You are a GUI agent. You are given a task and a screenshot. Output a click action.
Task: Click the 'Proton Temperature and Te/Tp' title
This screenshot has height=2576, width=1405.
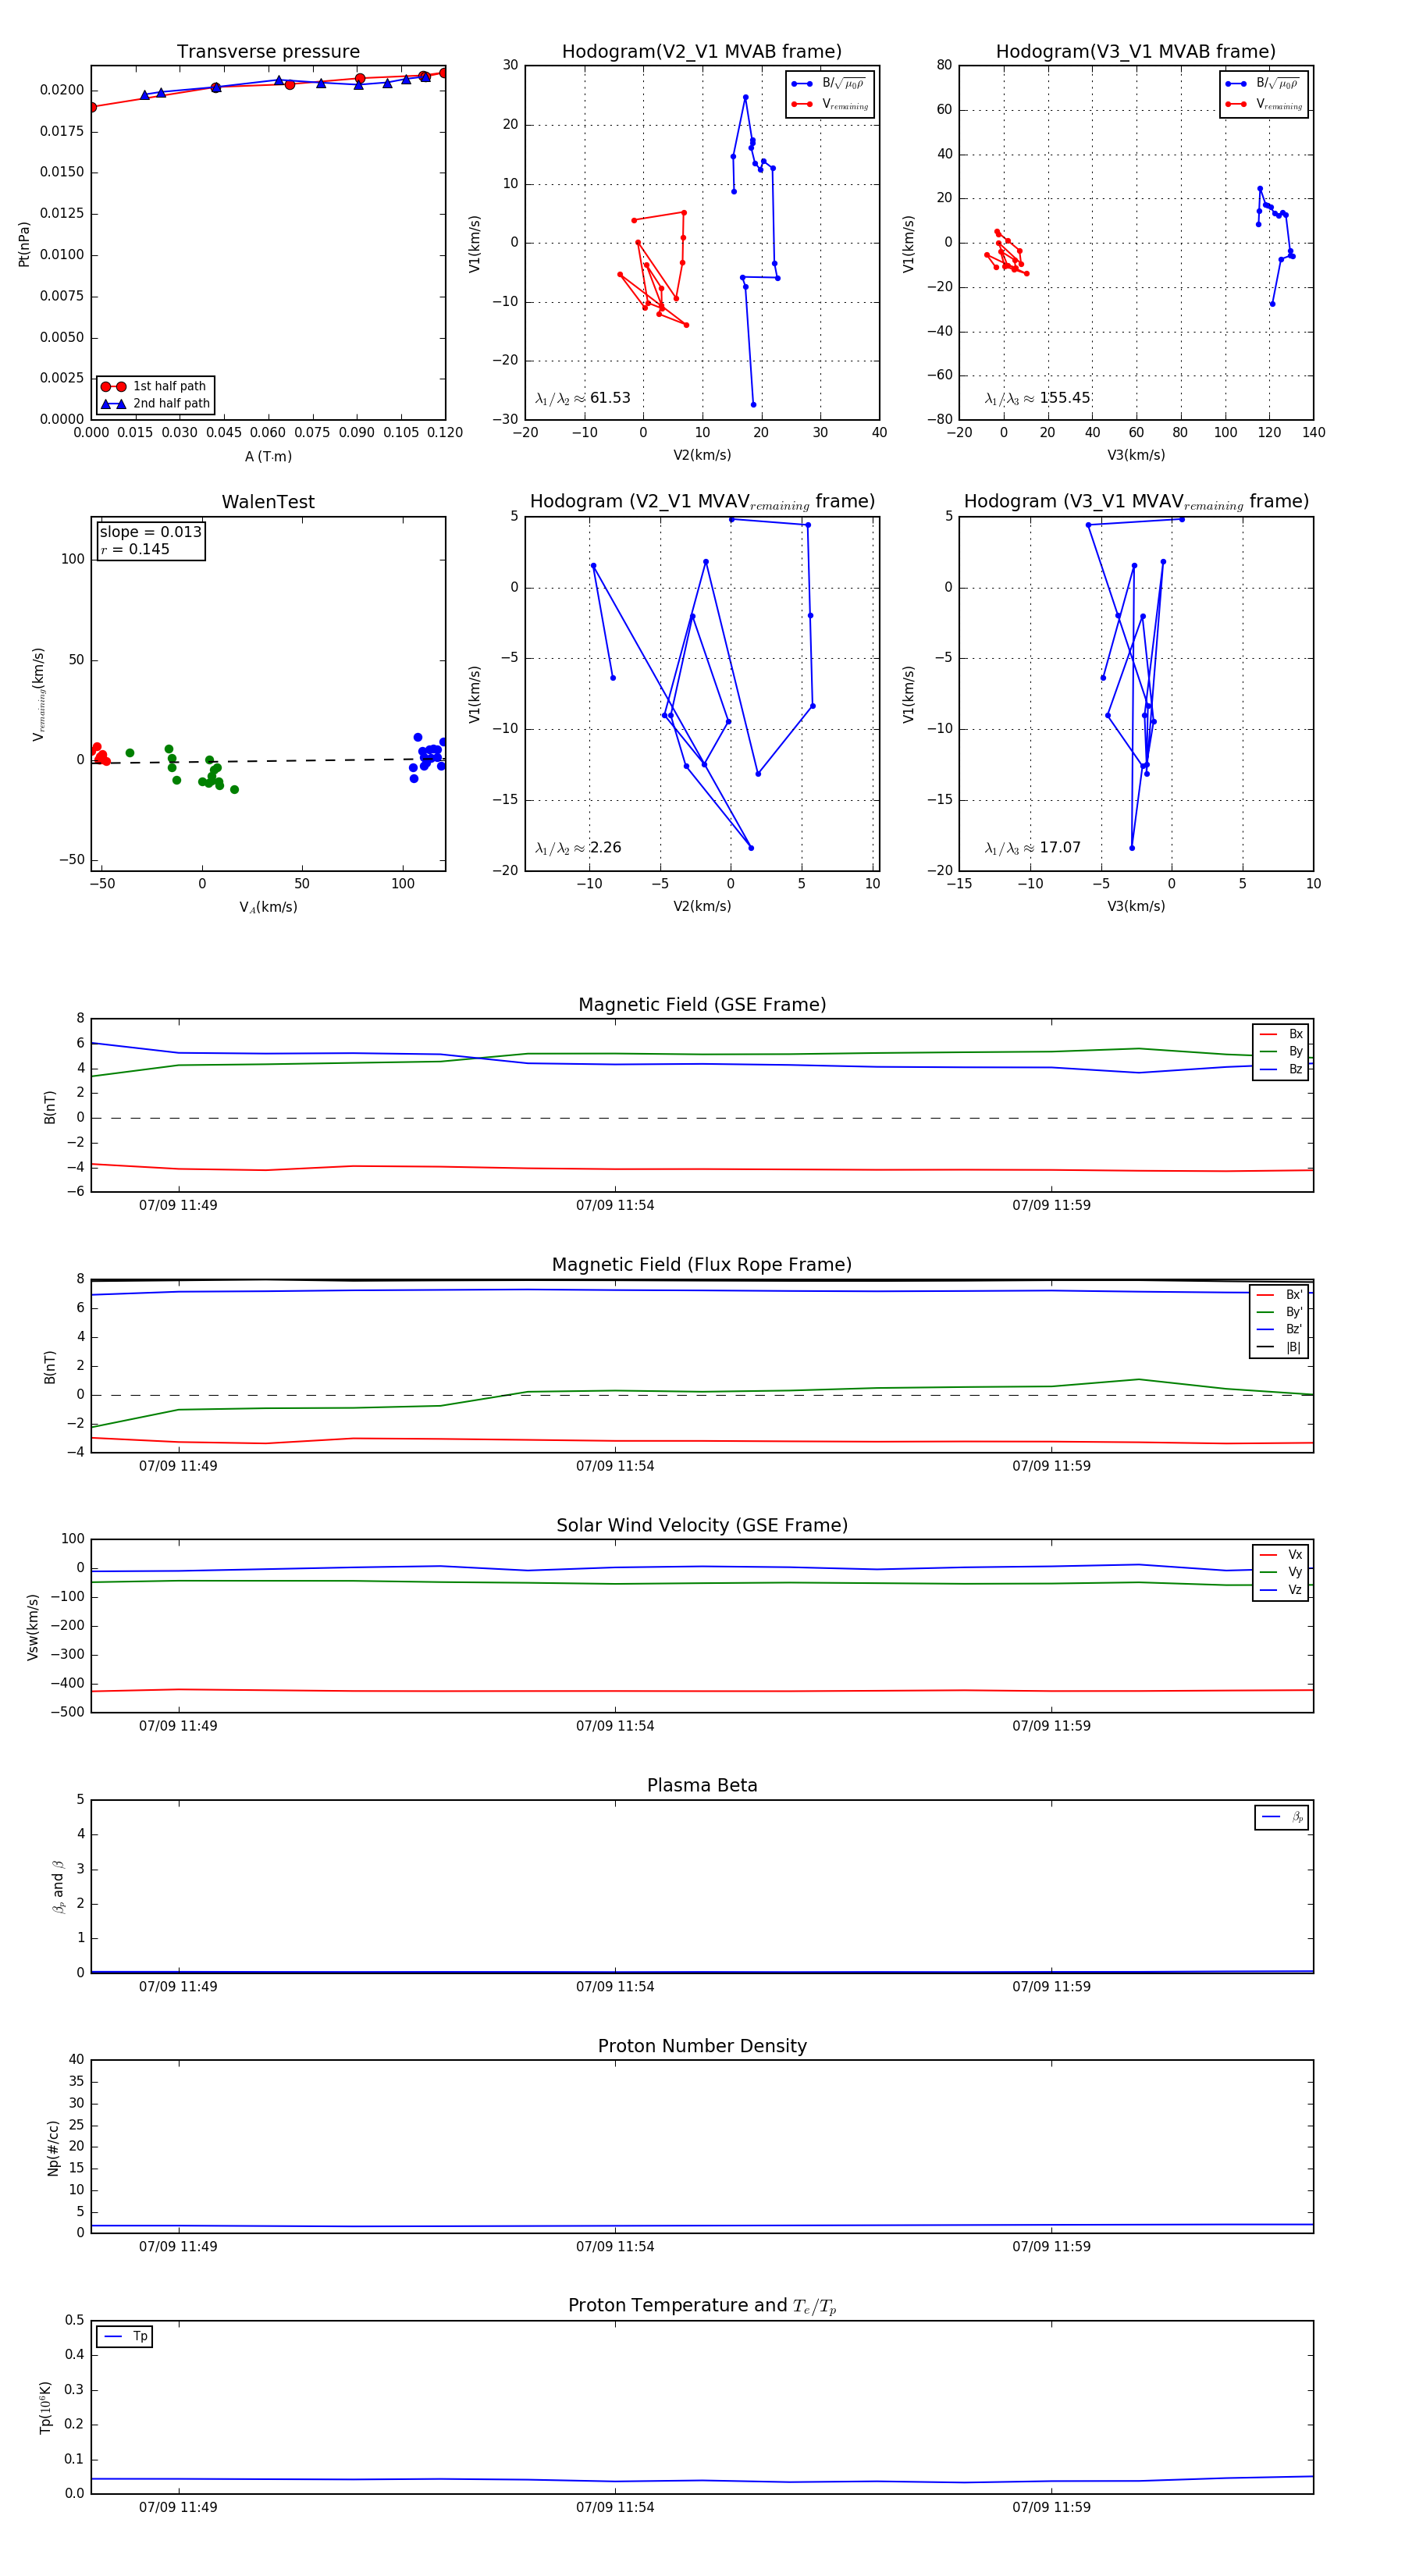point(702,2306)
